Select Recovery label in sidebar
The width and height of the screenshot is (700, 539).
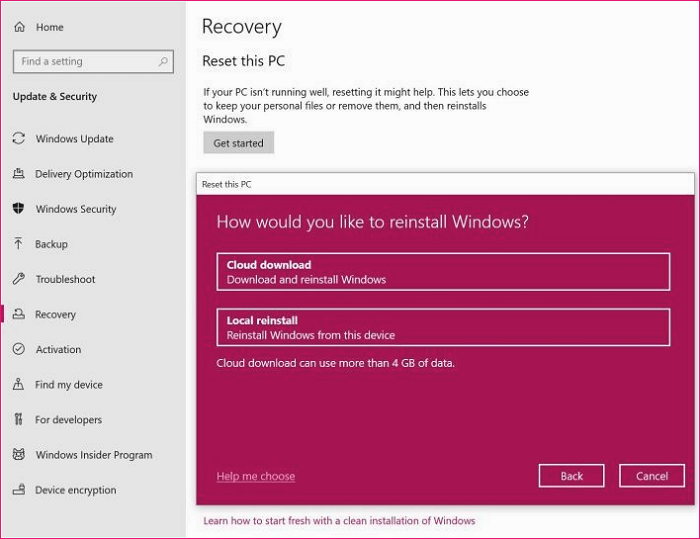coord(55,314)
